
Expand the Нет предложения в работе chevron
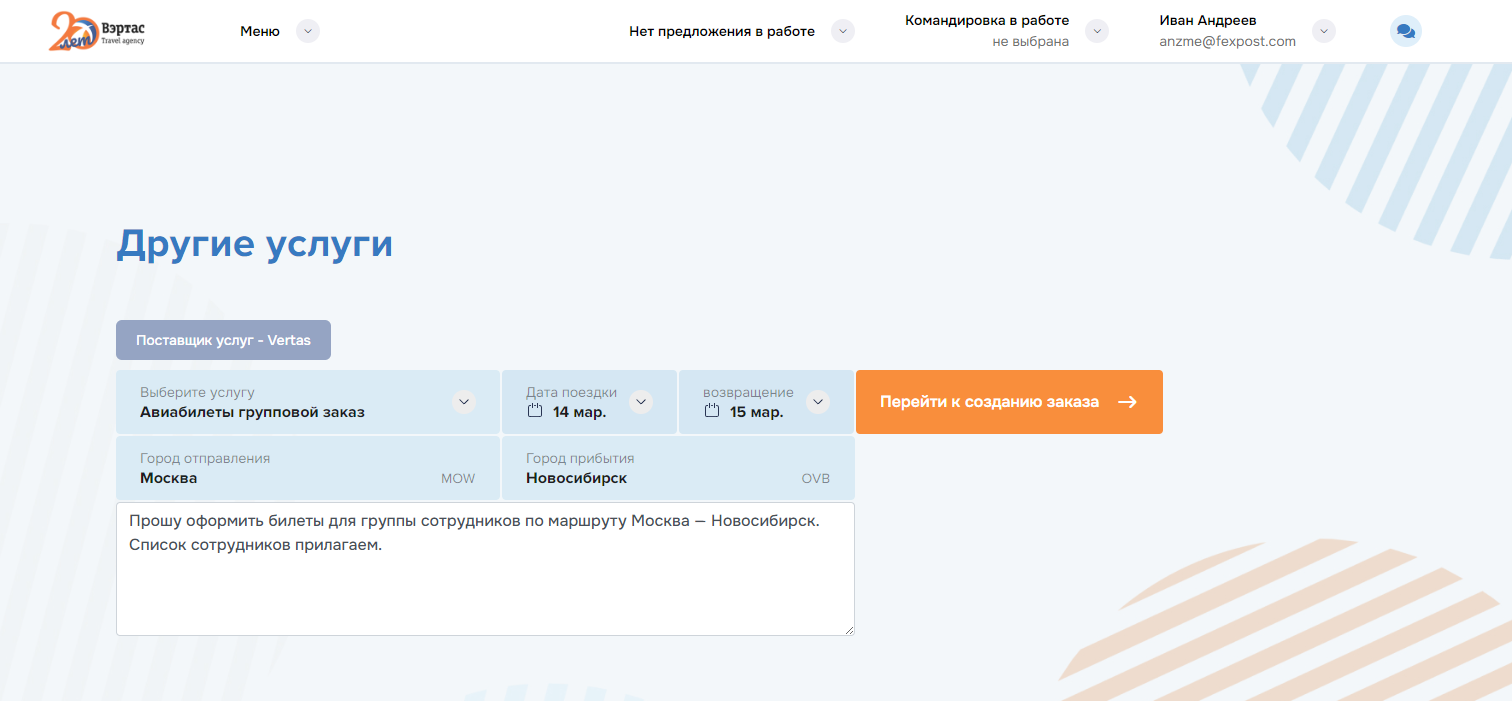tap(843, 31)
